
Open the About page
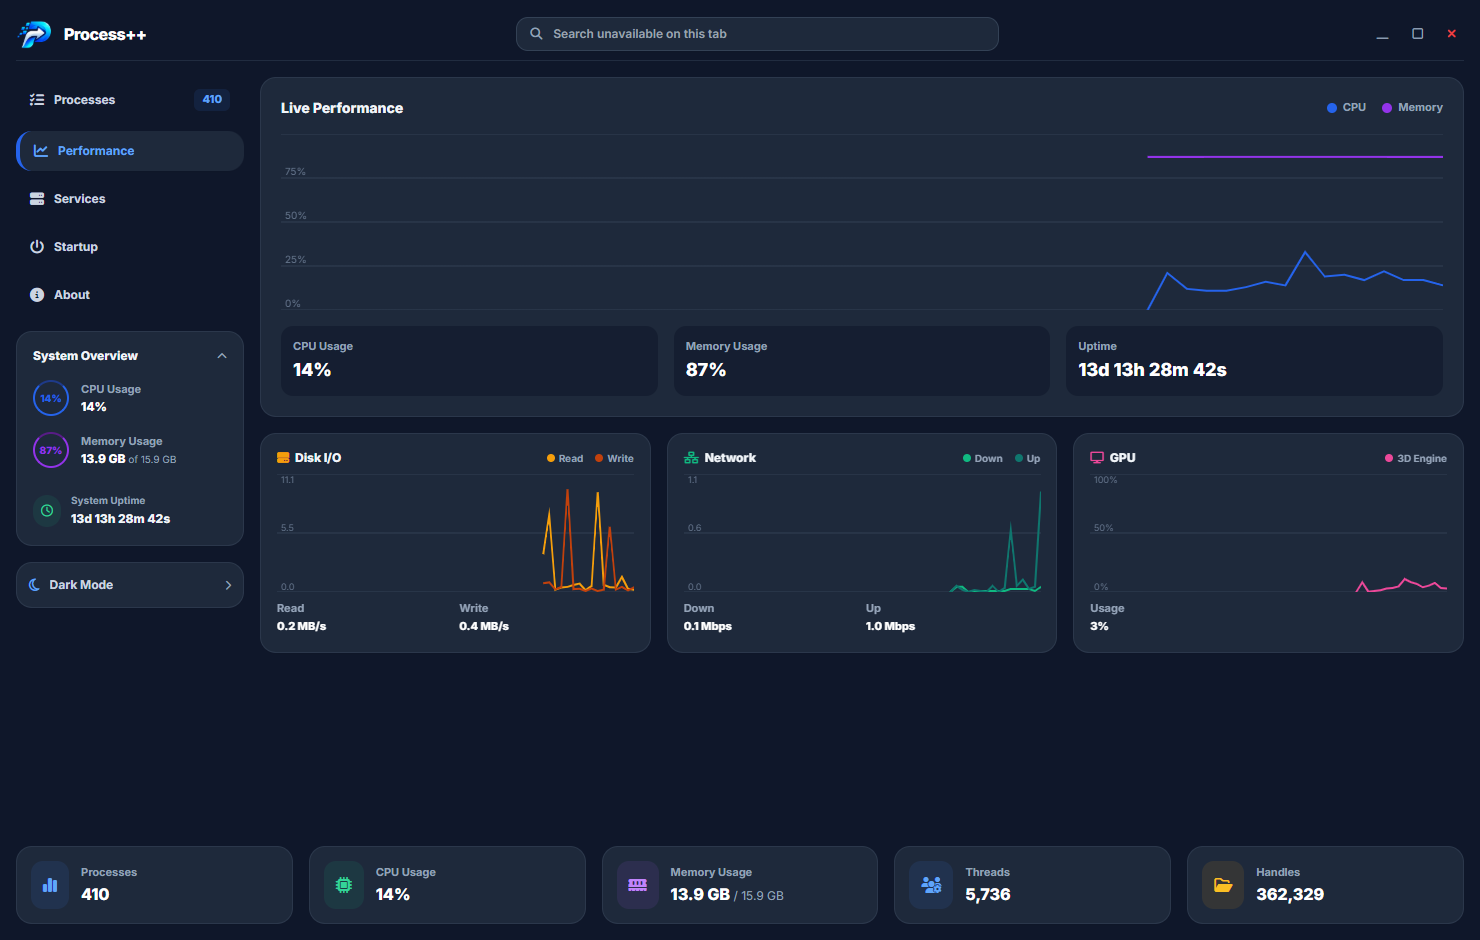[130, 295]
